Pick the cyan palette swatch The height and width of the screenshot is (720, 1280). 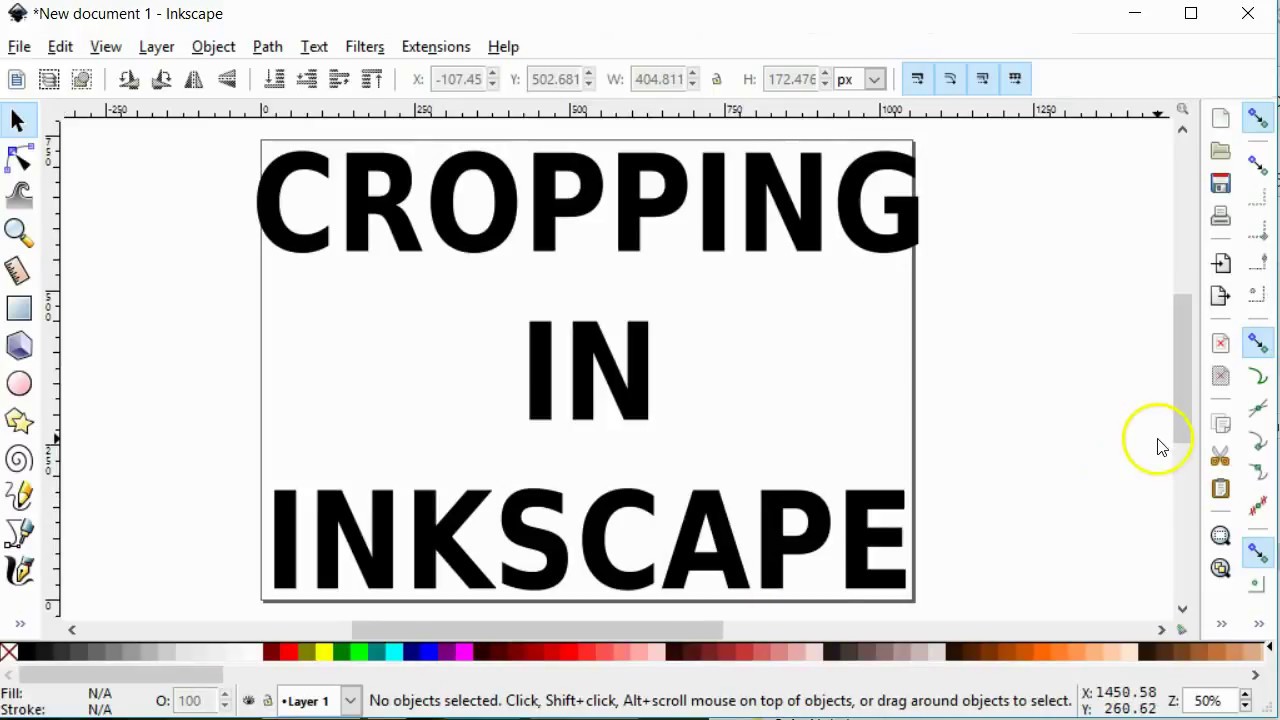pos(394,653)
